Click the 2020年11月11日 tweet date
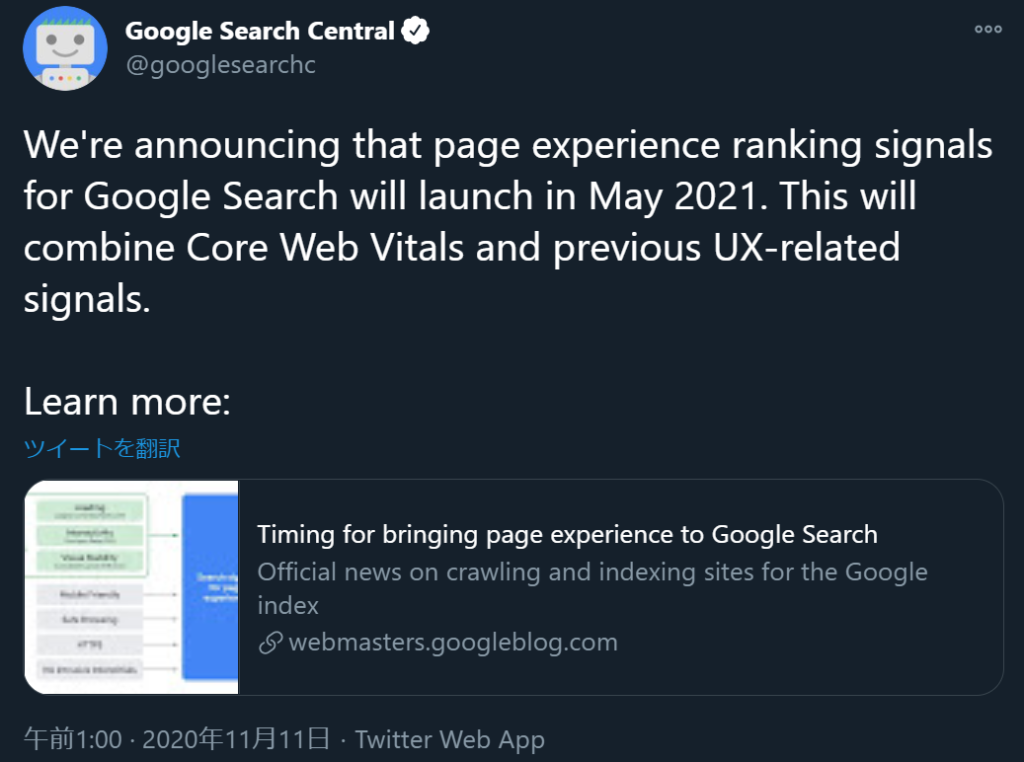The image size is (1024, 762). pyautogui.click(x=236, y=740)
